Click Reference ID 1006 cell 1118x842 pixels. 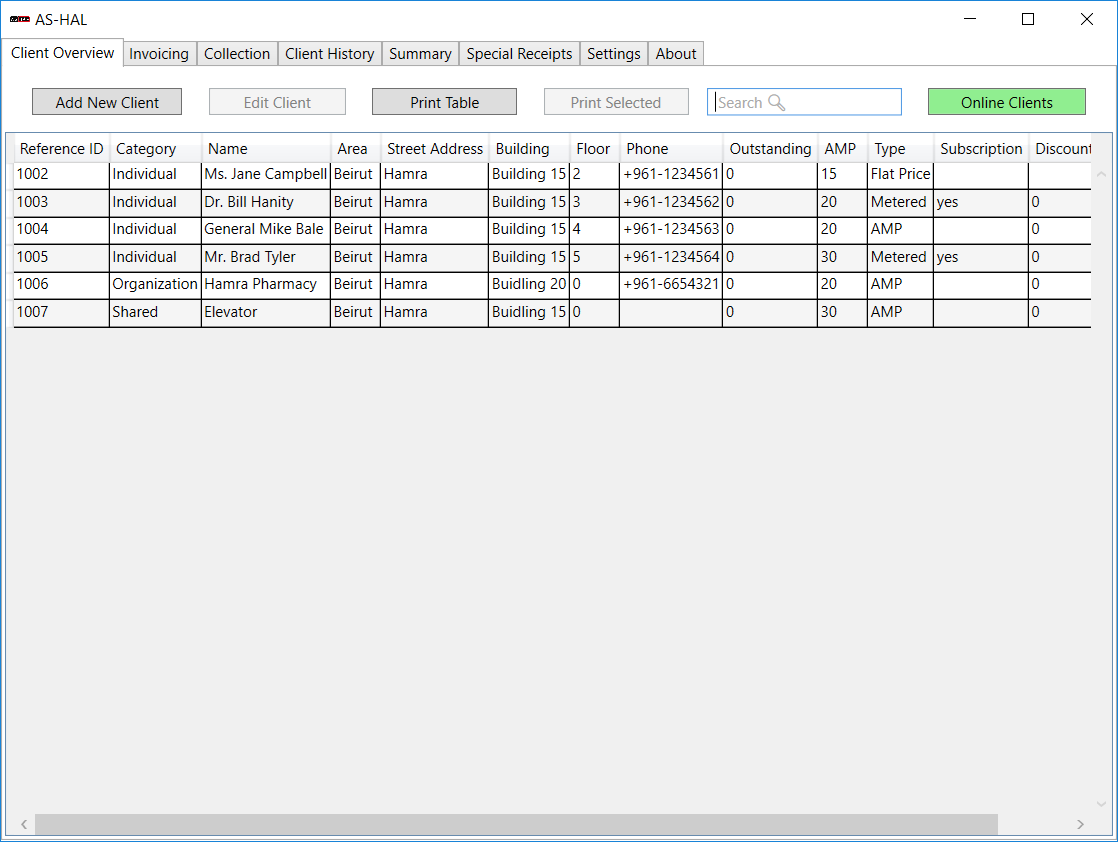coord(61,284)
